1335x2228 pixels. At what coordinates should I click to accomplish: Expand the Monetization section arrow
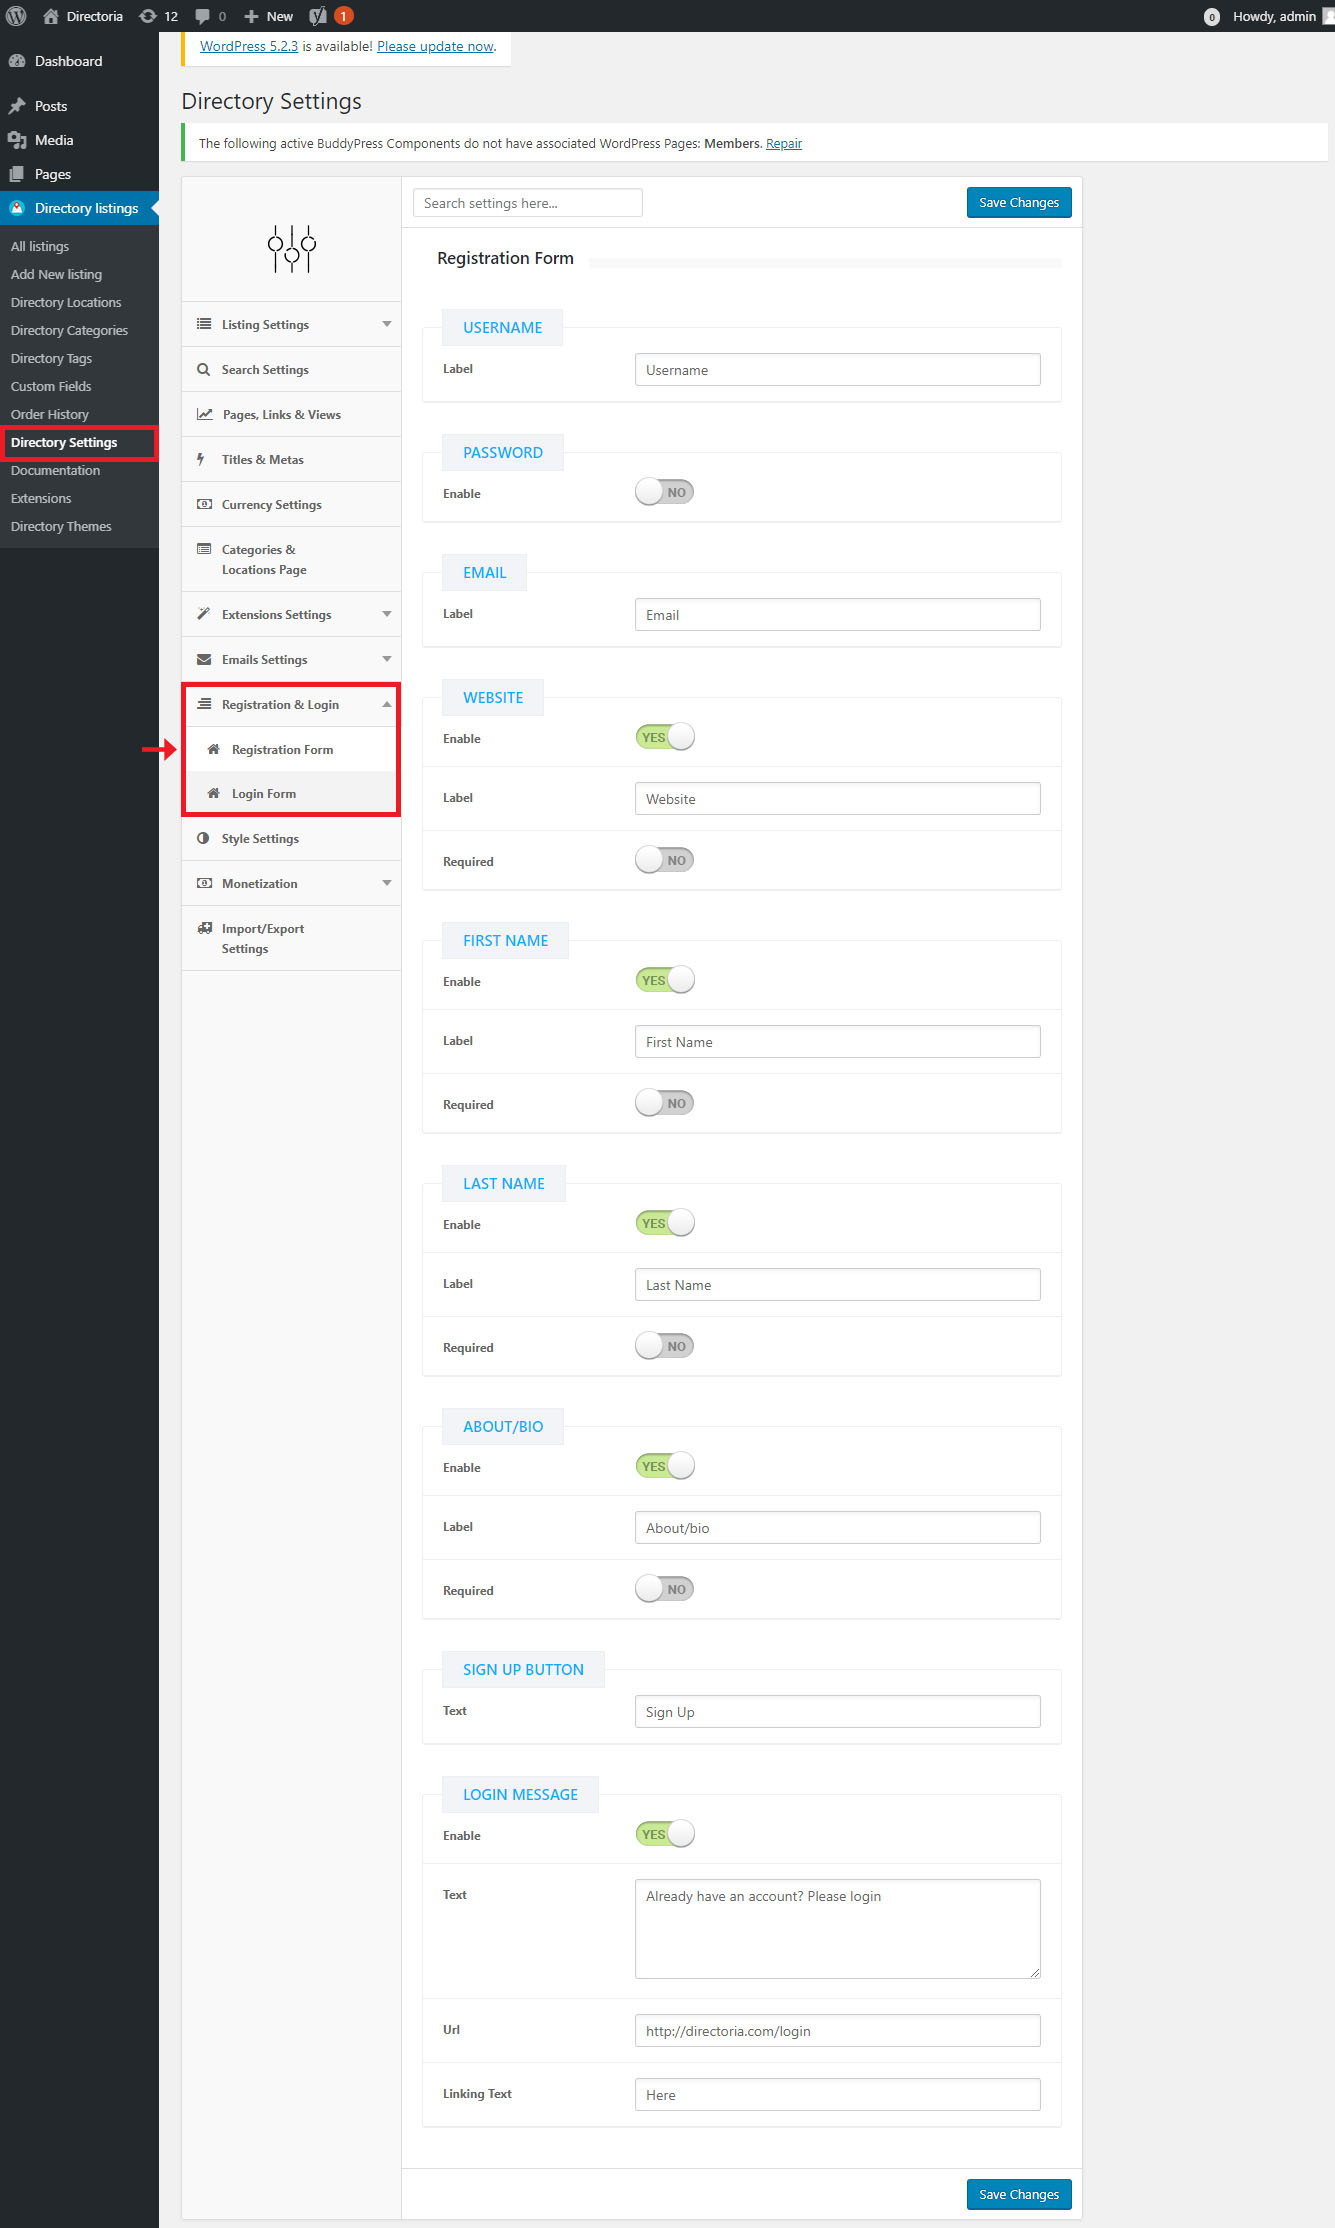click(386, 884)
